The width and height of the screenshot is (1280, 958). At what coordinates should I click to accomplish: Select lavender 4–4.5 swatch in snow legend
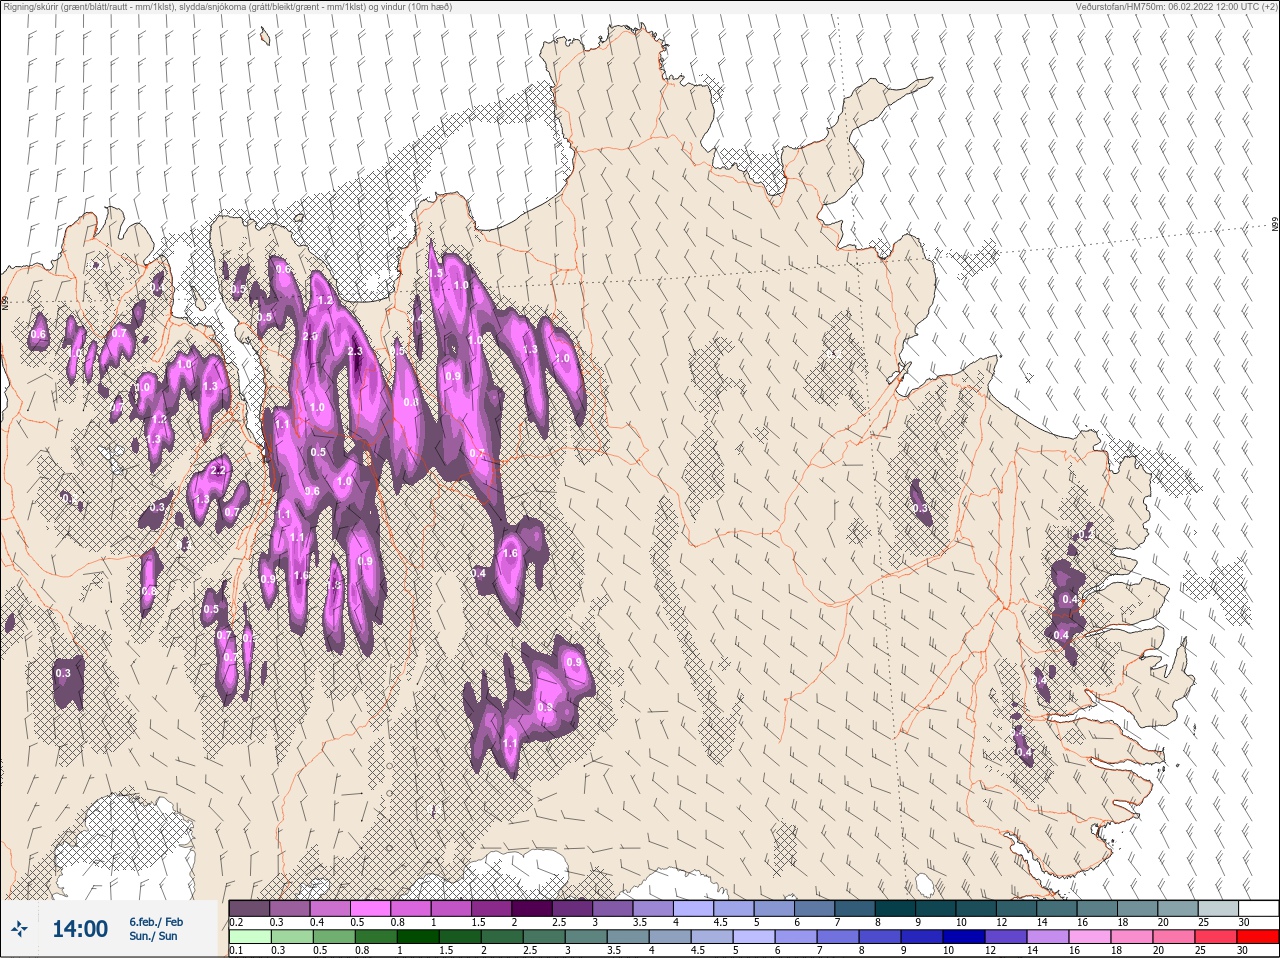[695, 908]
